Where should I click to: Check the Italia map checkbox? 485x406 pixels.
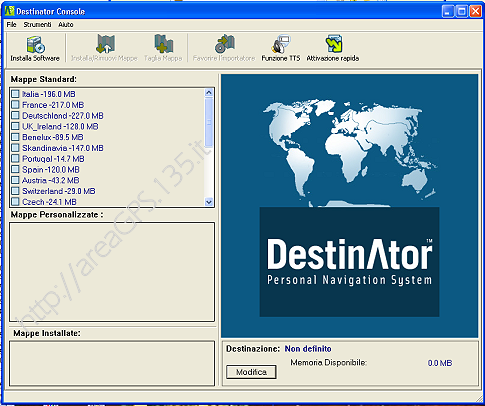(x=15, y=94)
